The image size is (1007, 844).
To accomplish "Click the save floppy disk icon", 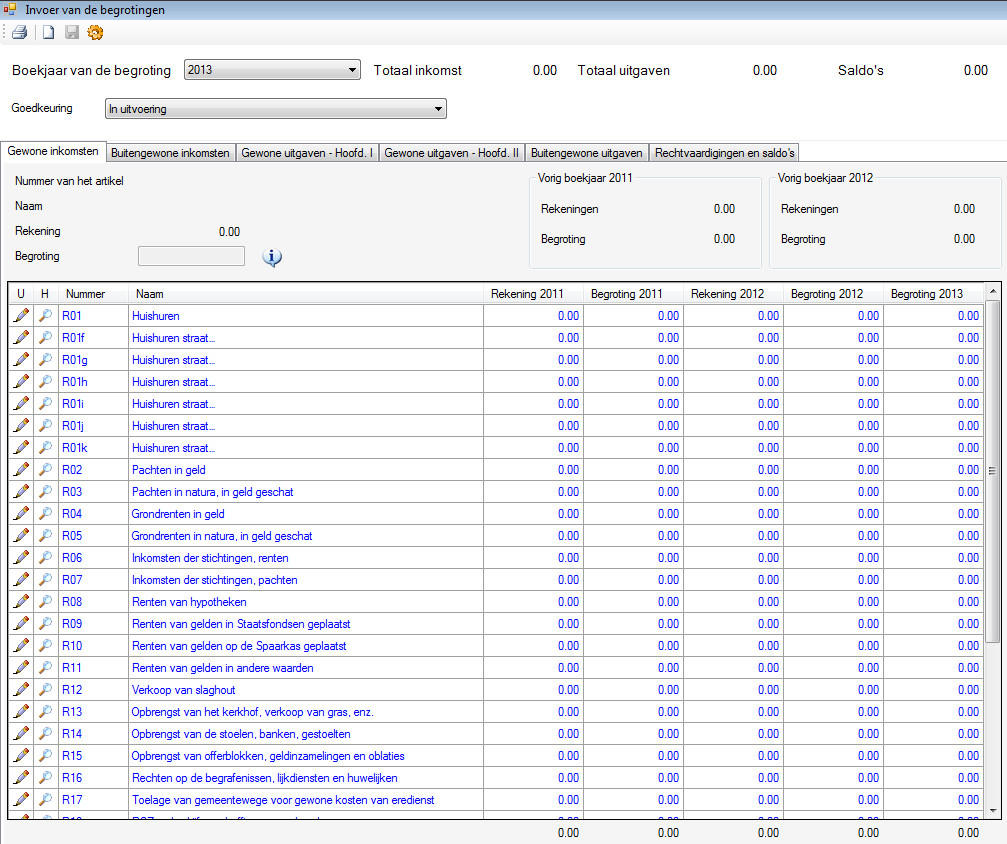I will point(72,32).
